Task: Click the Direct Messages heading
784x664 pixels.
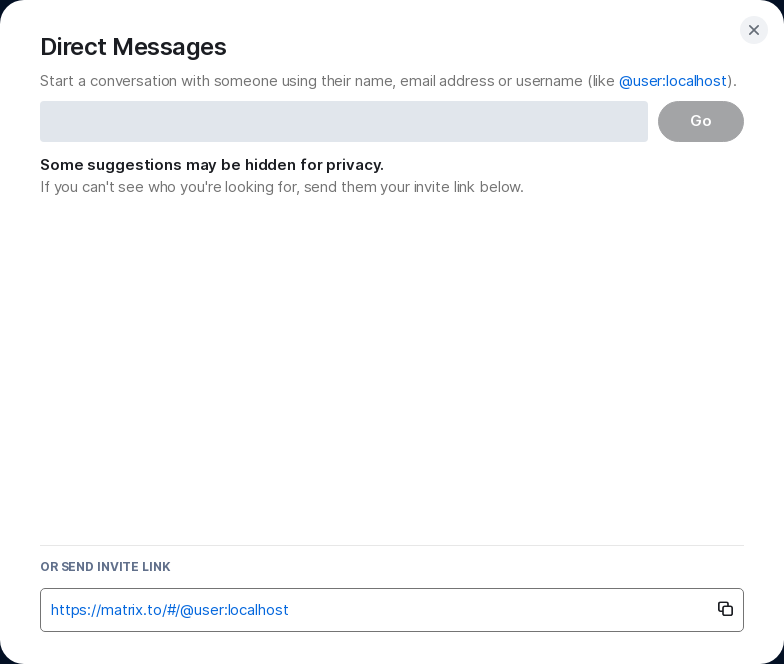Action: pos(133,47)
